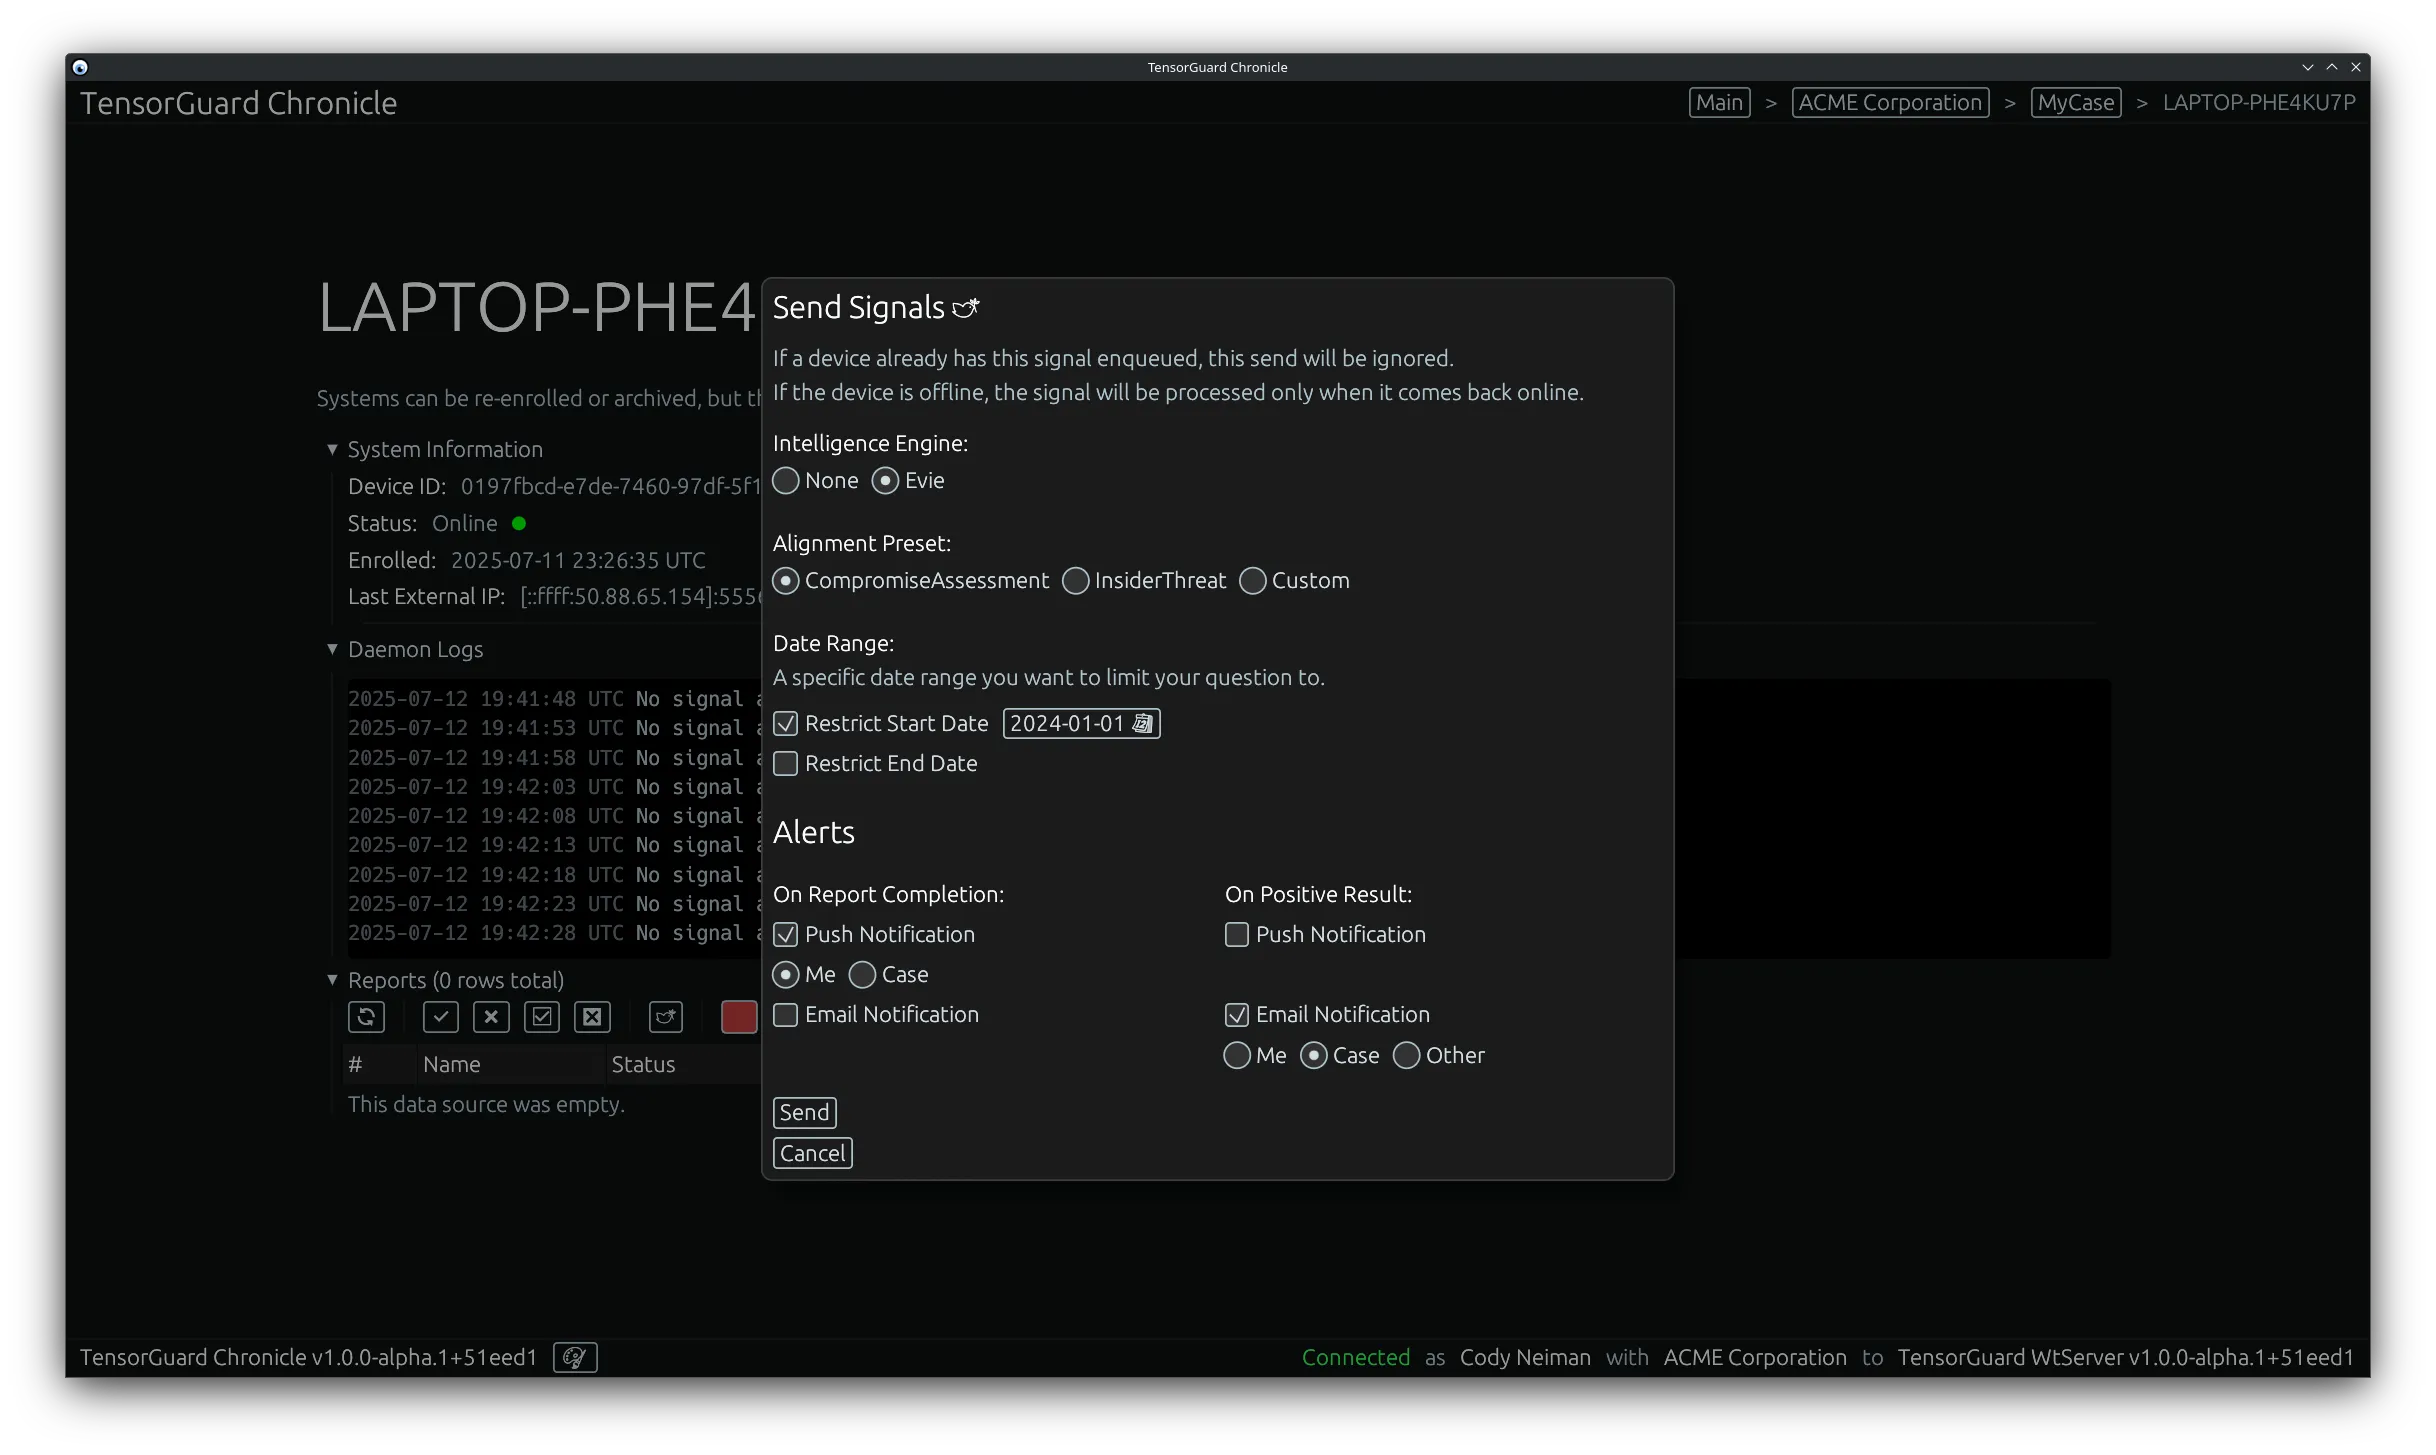Click the checked-box icon in Reports toolbar
Image resolution: width=2436 pixels, height=1455 pixels.
tap(542, 1017)
